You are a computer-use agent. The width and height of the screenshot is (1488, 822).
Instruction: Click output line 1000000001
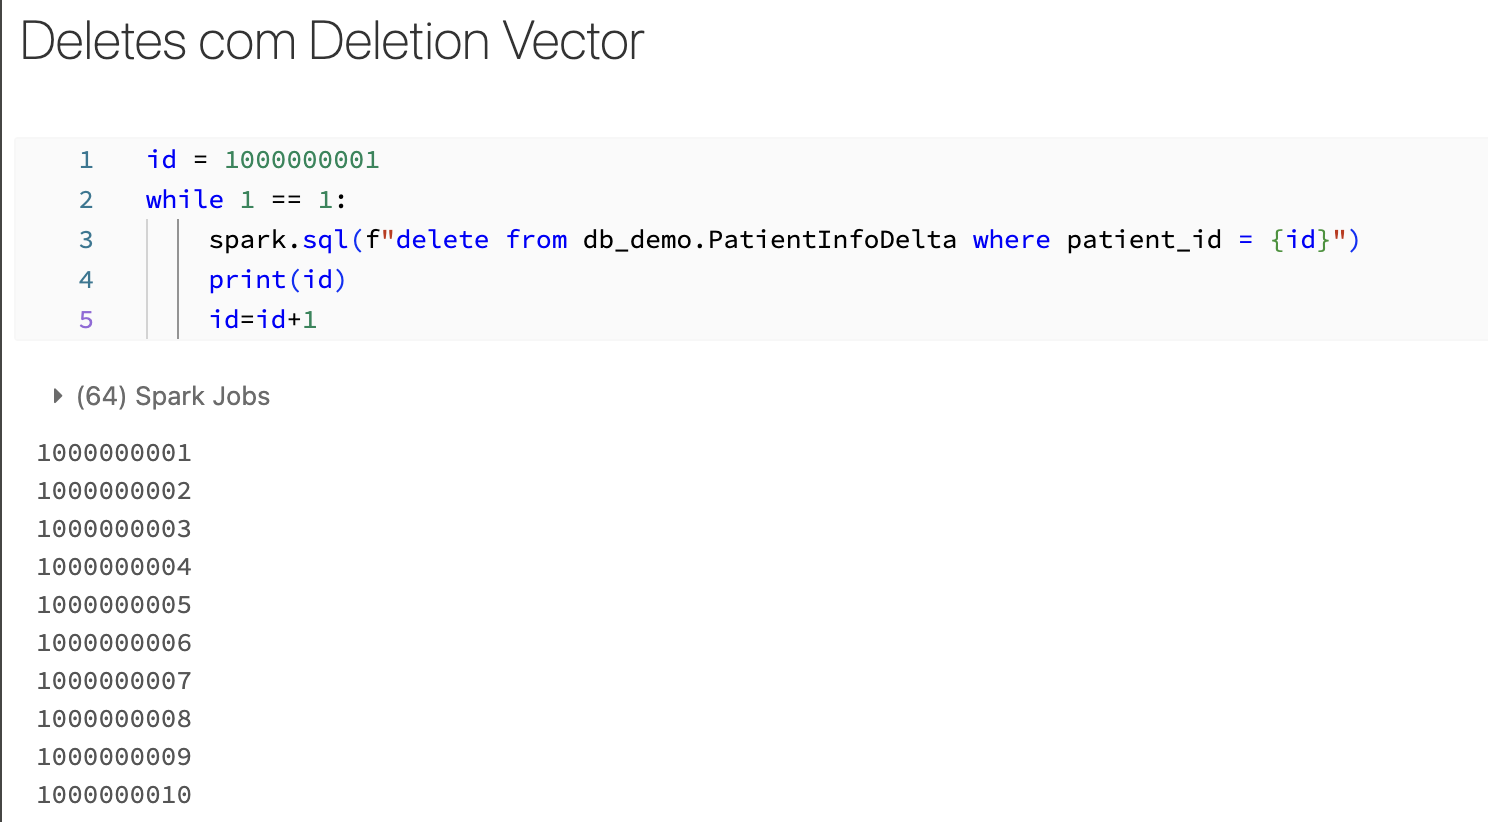[x=114, y=453]
